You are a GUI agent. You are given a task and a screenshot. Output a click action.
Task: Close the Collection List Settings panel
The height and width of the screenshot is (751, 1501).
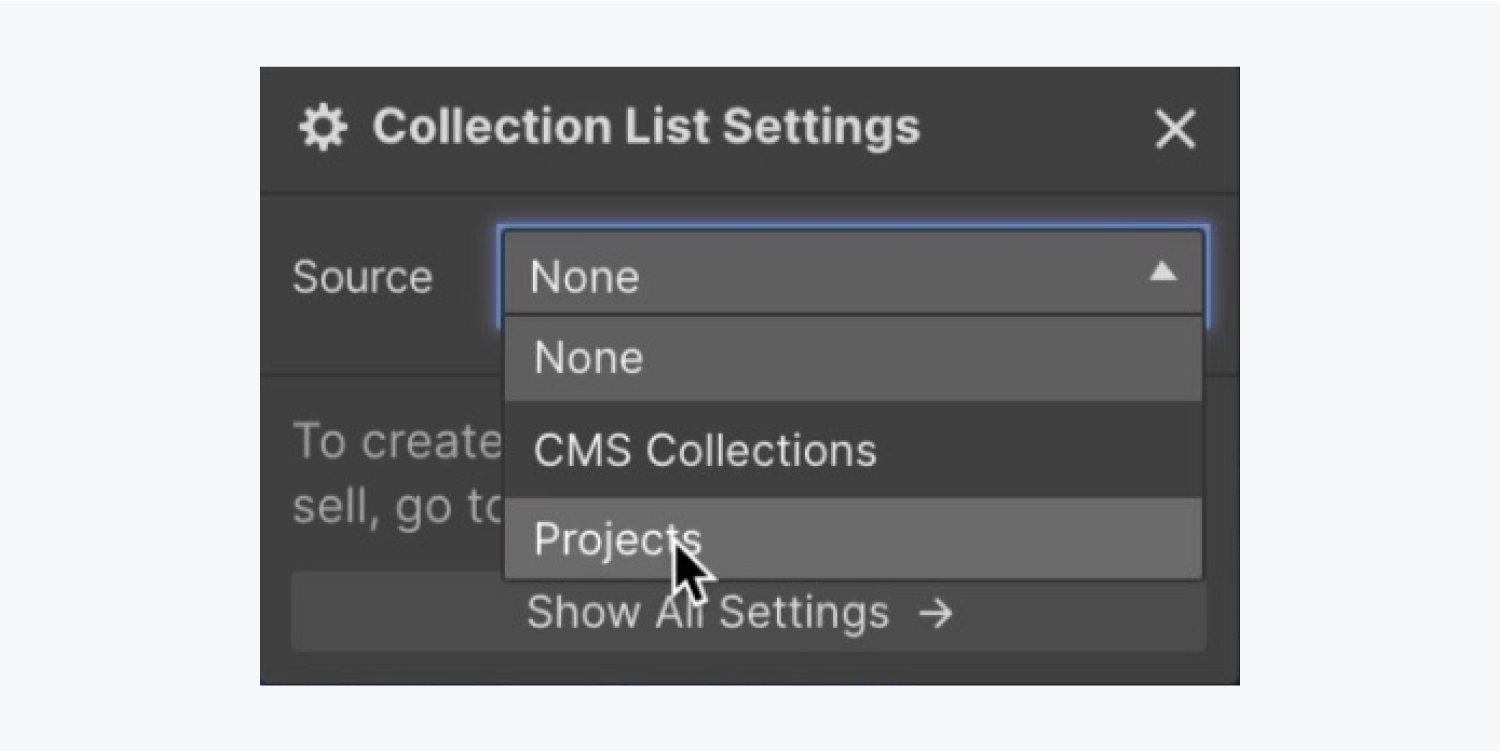1175,130
